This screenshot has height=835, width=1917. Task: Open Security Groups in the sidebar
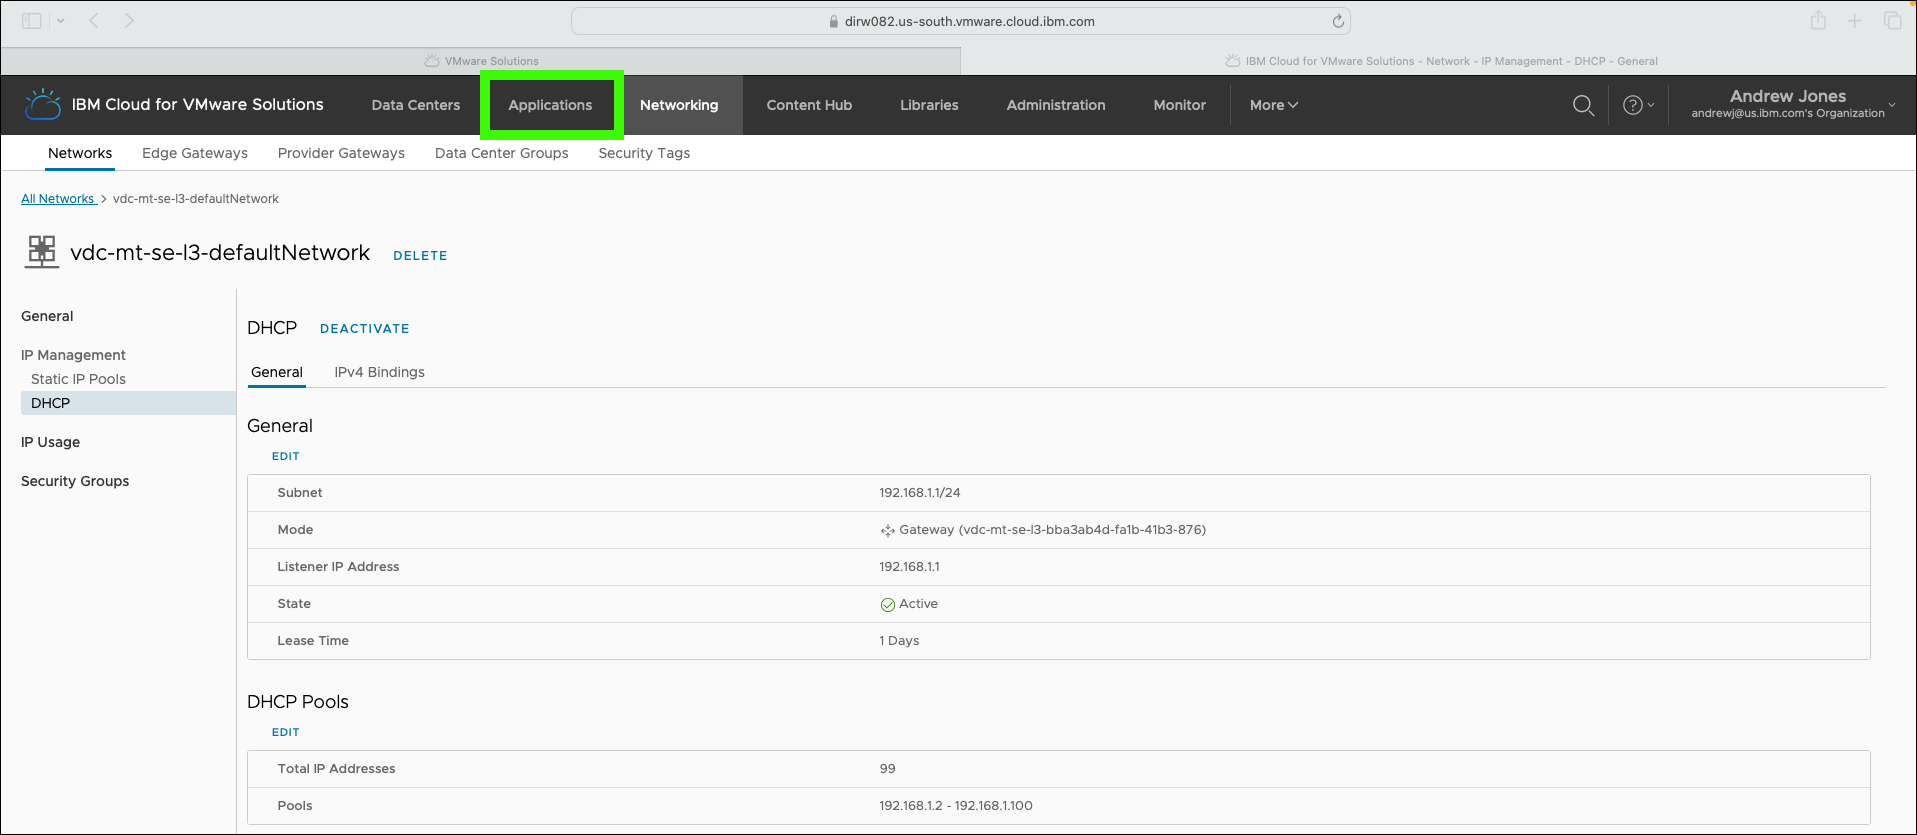click(x=75, y=481)
